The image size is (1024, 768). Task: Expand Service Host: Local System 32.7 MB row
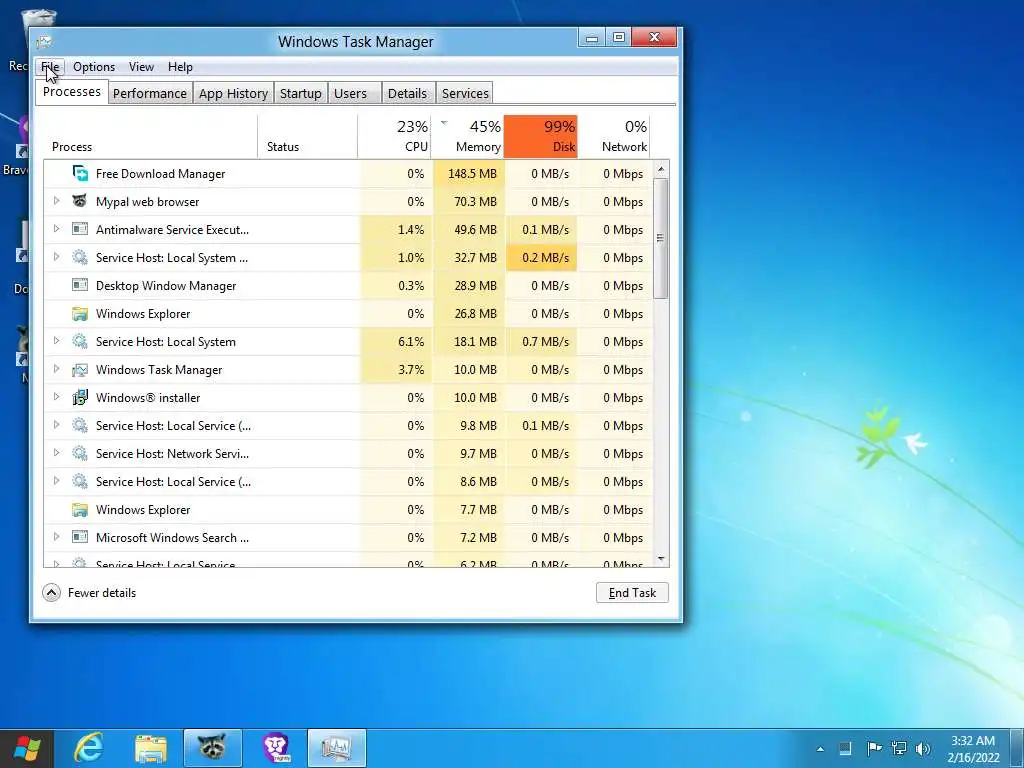click(x=56, y=257)
